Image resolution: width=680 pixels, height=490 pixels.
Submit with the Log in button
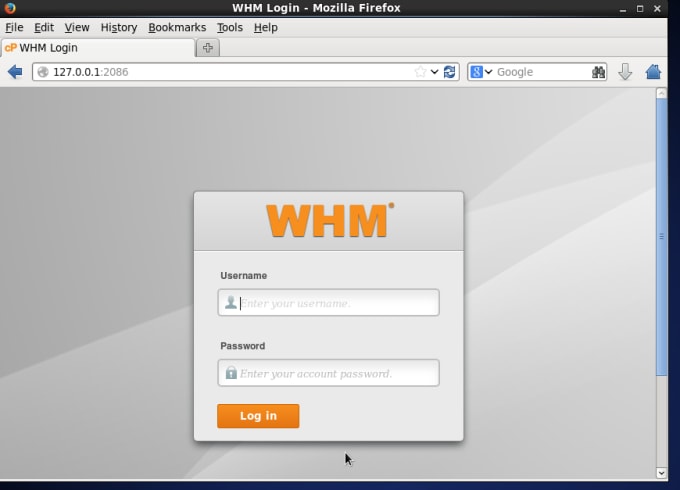pyautogui.click(x=258, y=416)
